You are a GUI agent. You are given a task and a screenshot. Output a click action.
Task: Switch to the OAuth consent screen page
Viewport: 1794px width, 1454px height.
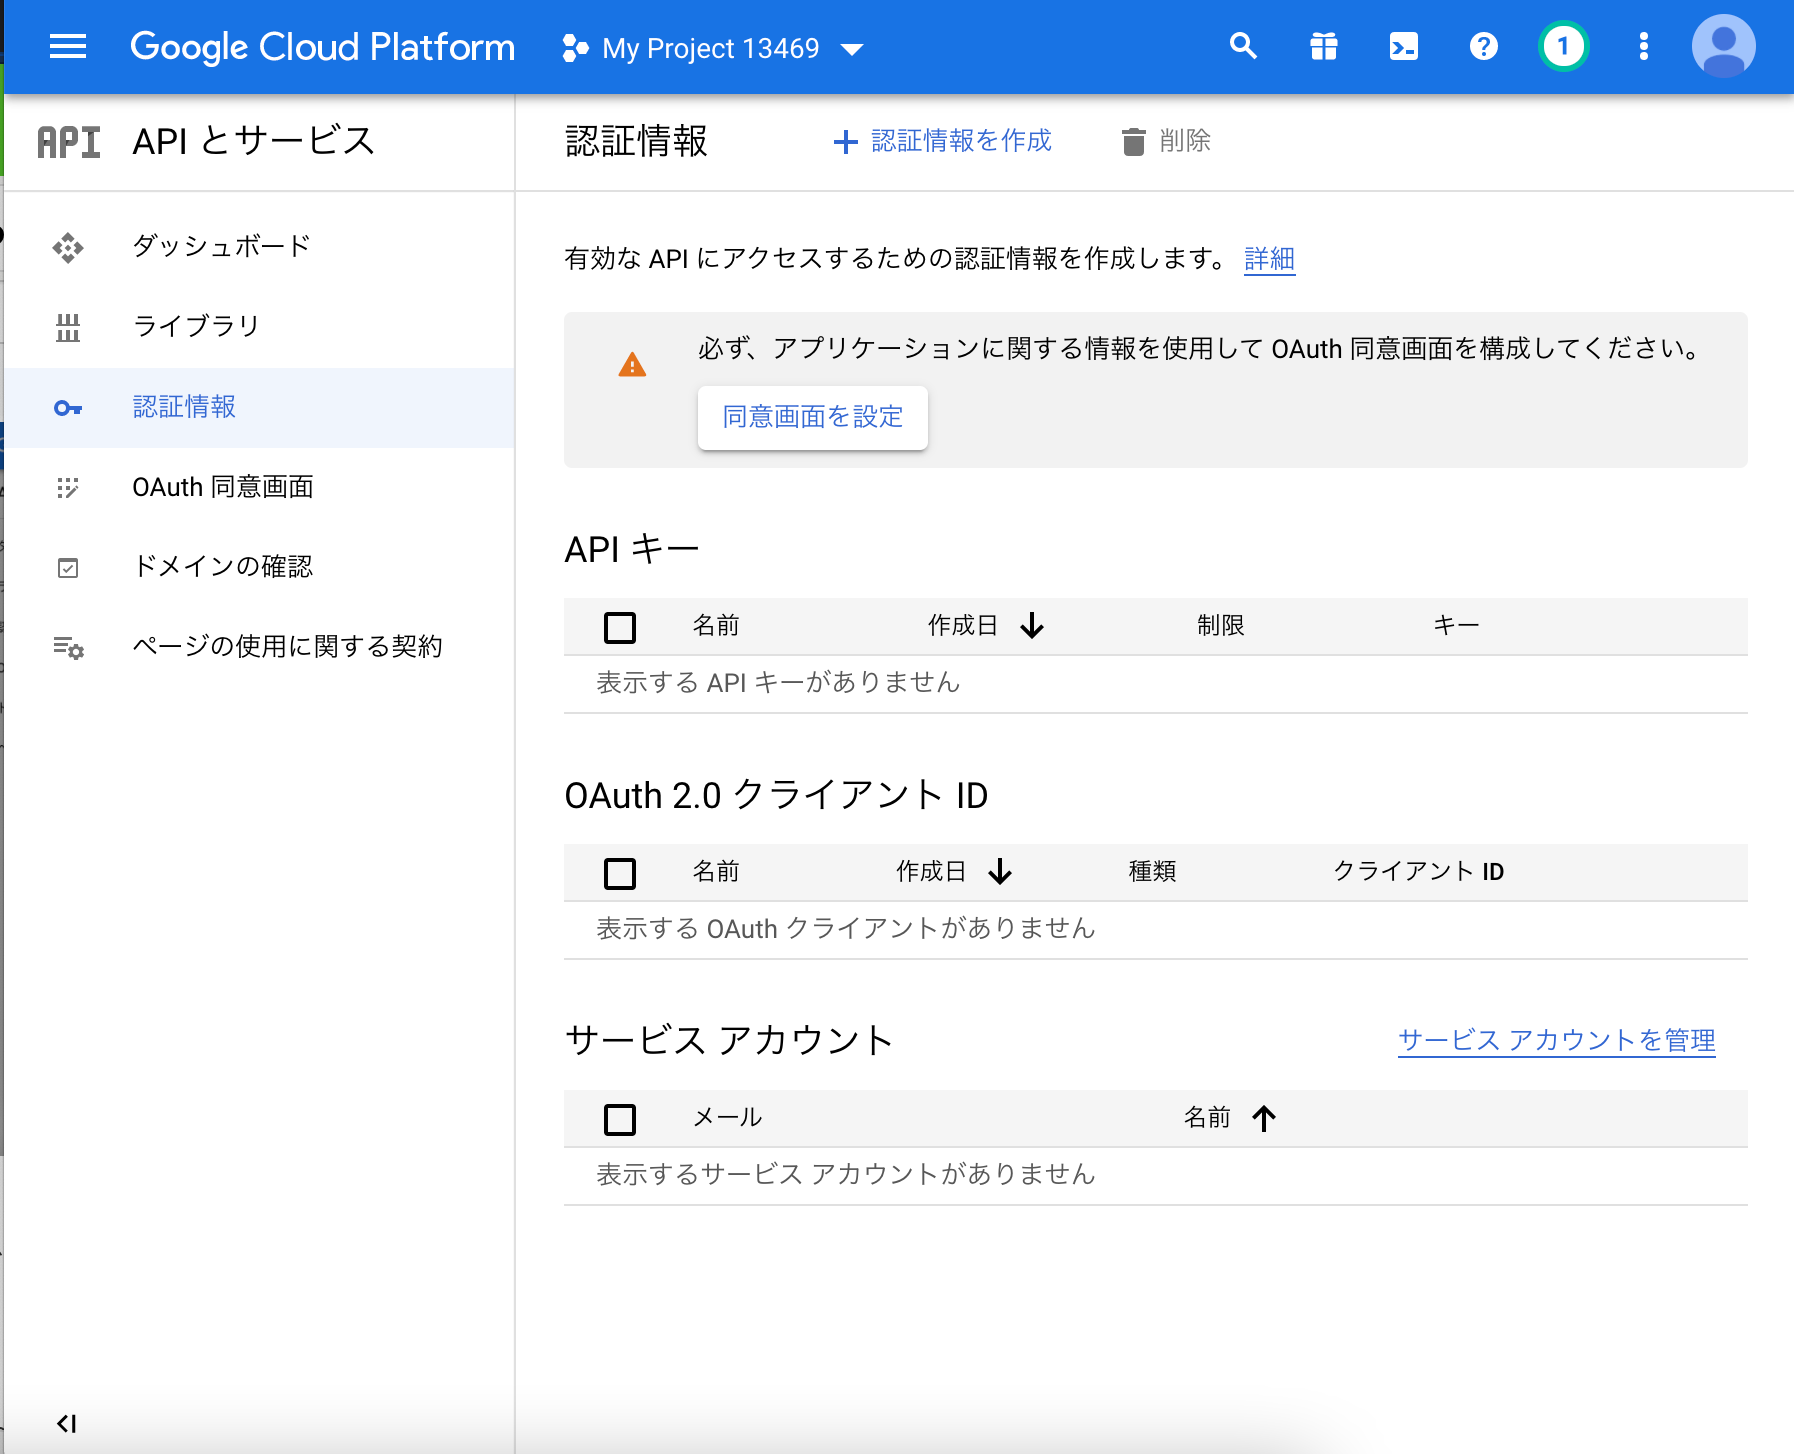224,487
